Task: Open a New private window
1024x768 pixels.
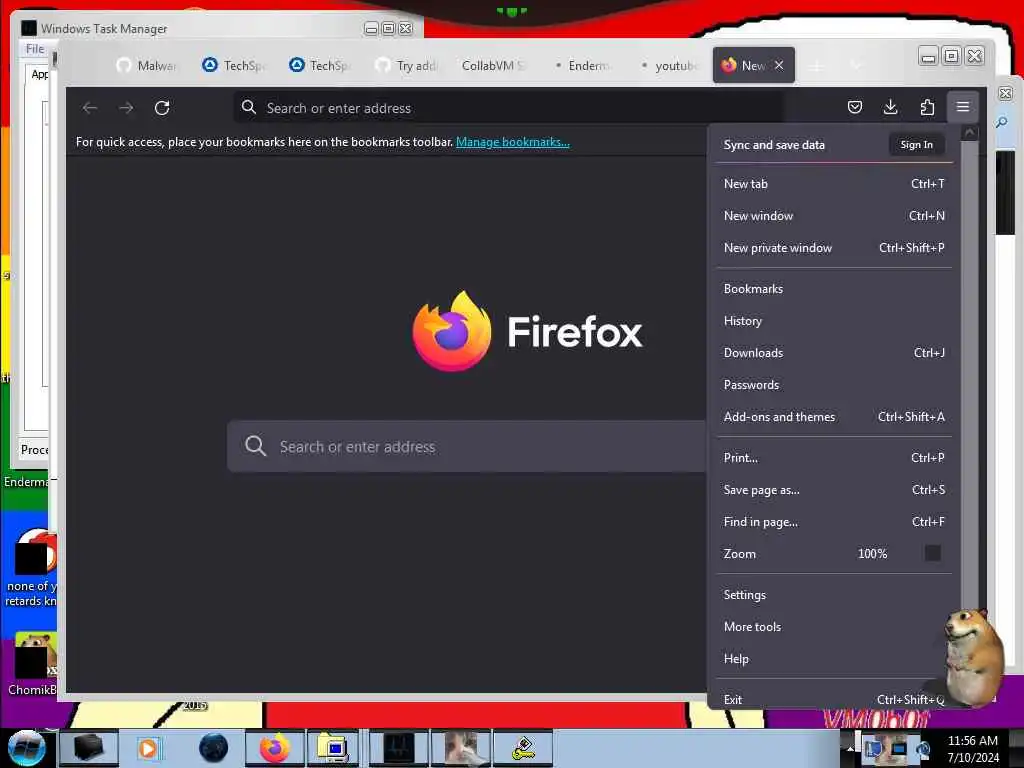Action: tap(834, 248)
